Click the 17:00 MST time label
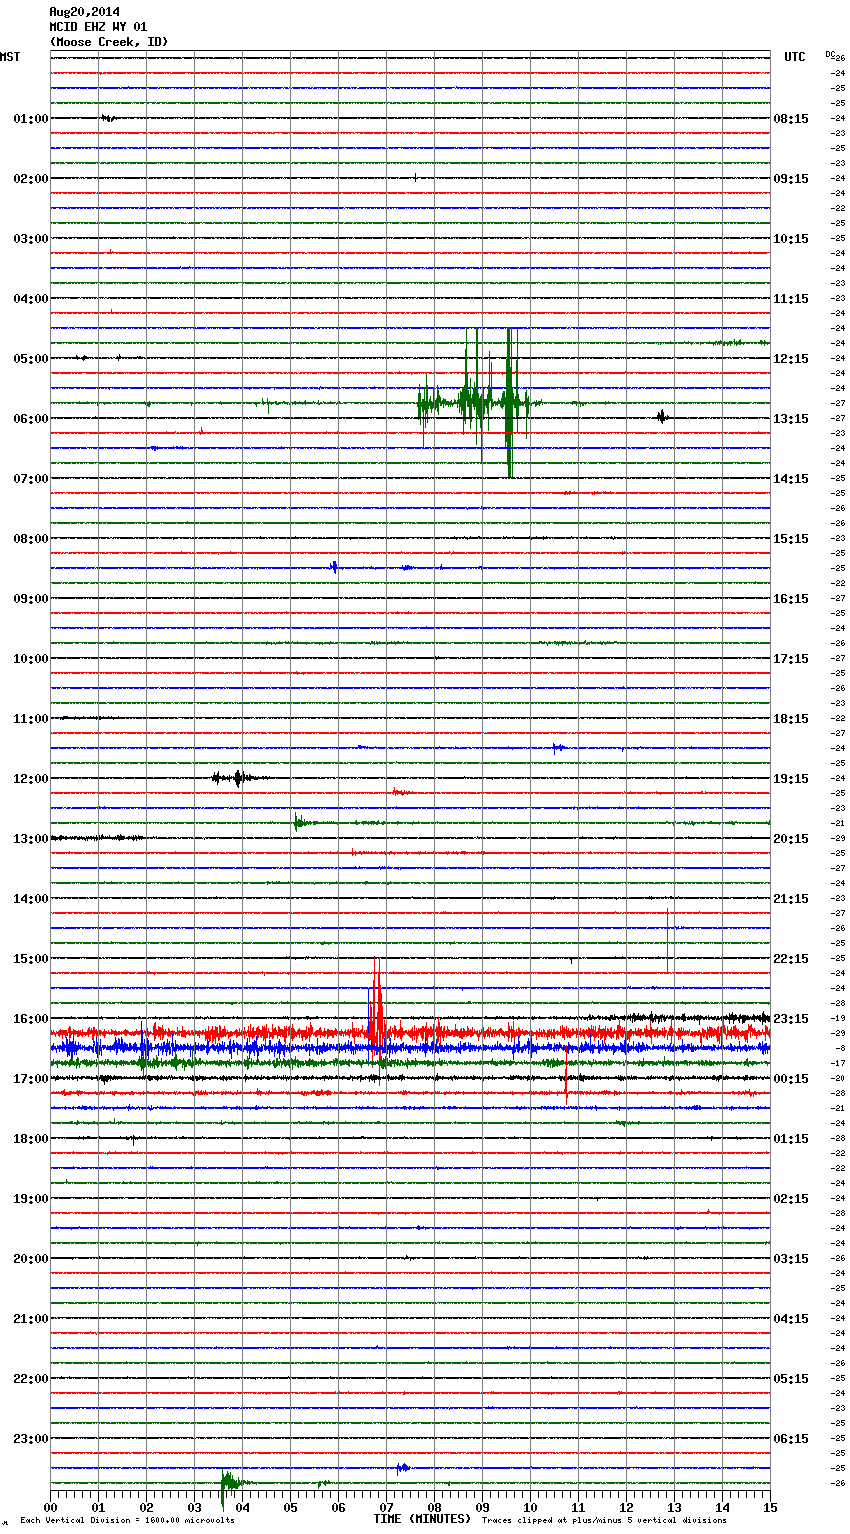This screenshot has height=1534, width=850. point(31,1079)
